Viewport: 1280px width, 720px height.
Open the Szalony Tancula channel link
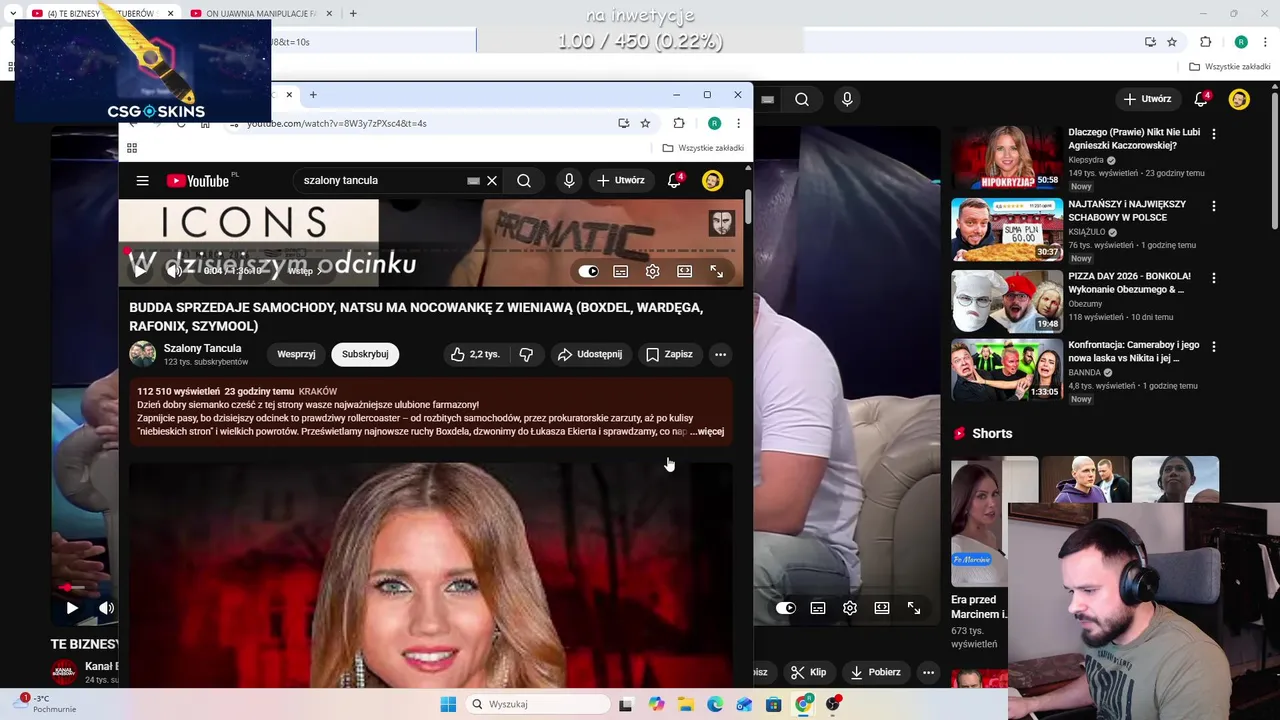click(x=202, y=348)
